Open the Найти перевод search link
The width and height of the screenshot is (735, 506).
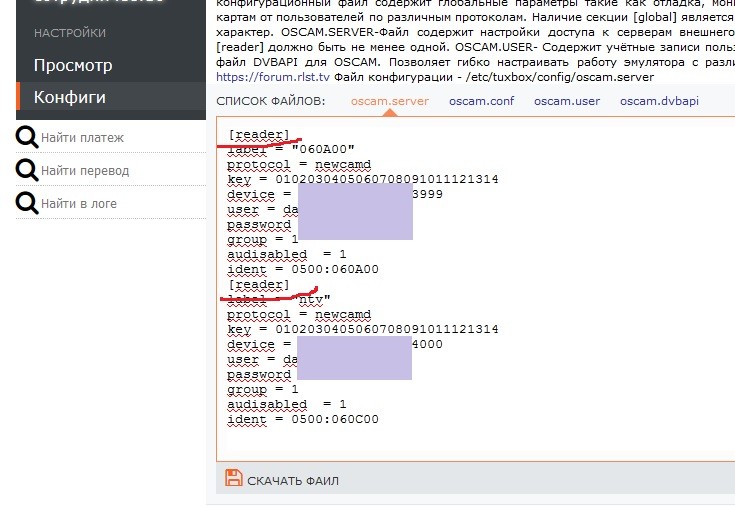[x=85, y=171]
